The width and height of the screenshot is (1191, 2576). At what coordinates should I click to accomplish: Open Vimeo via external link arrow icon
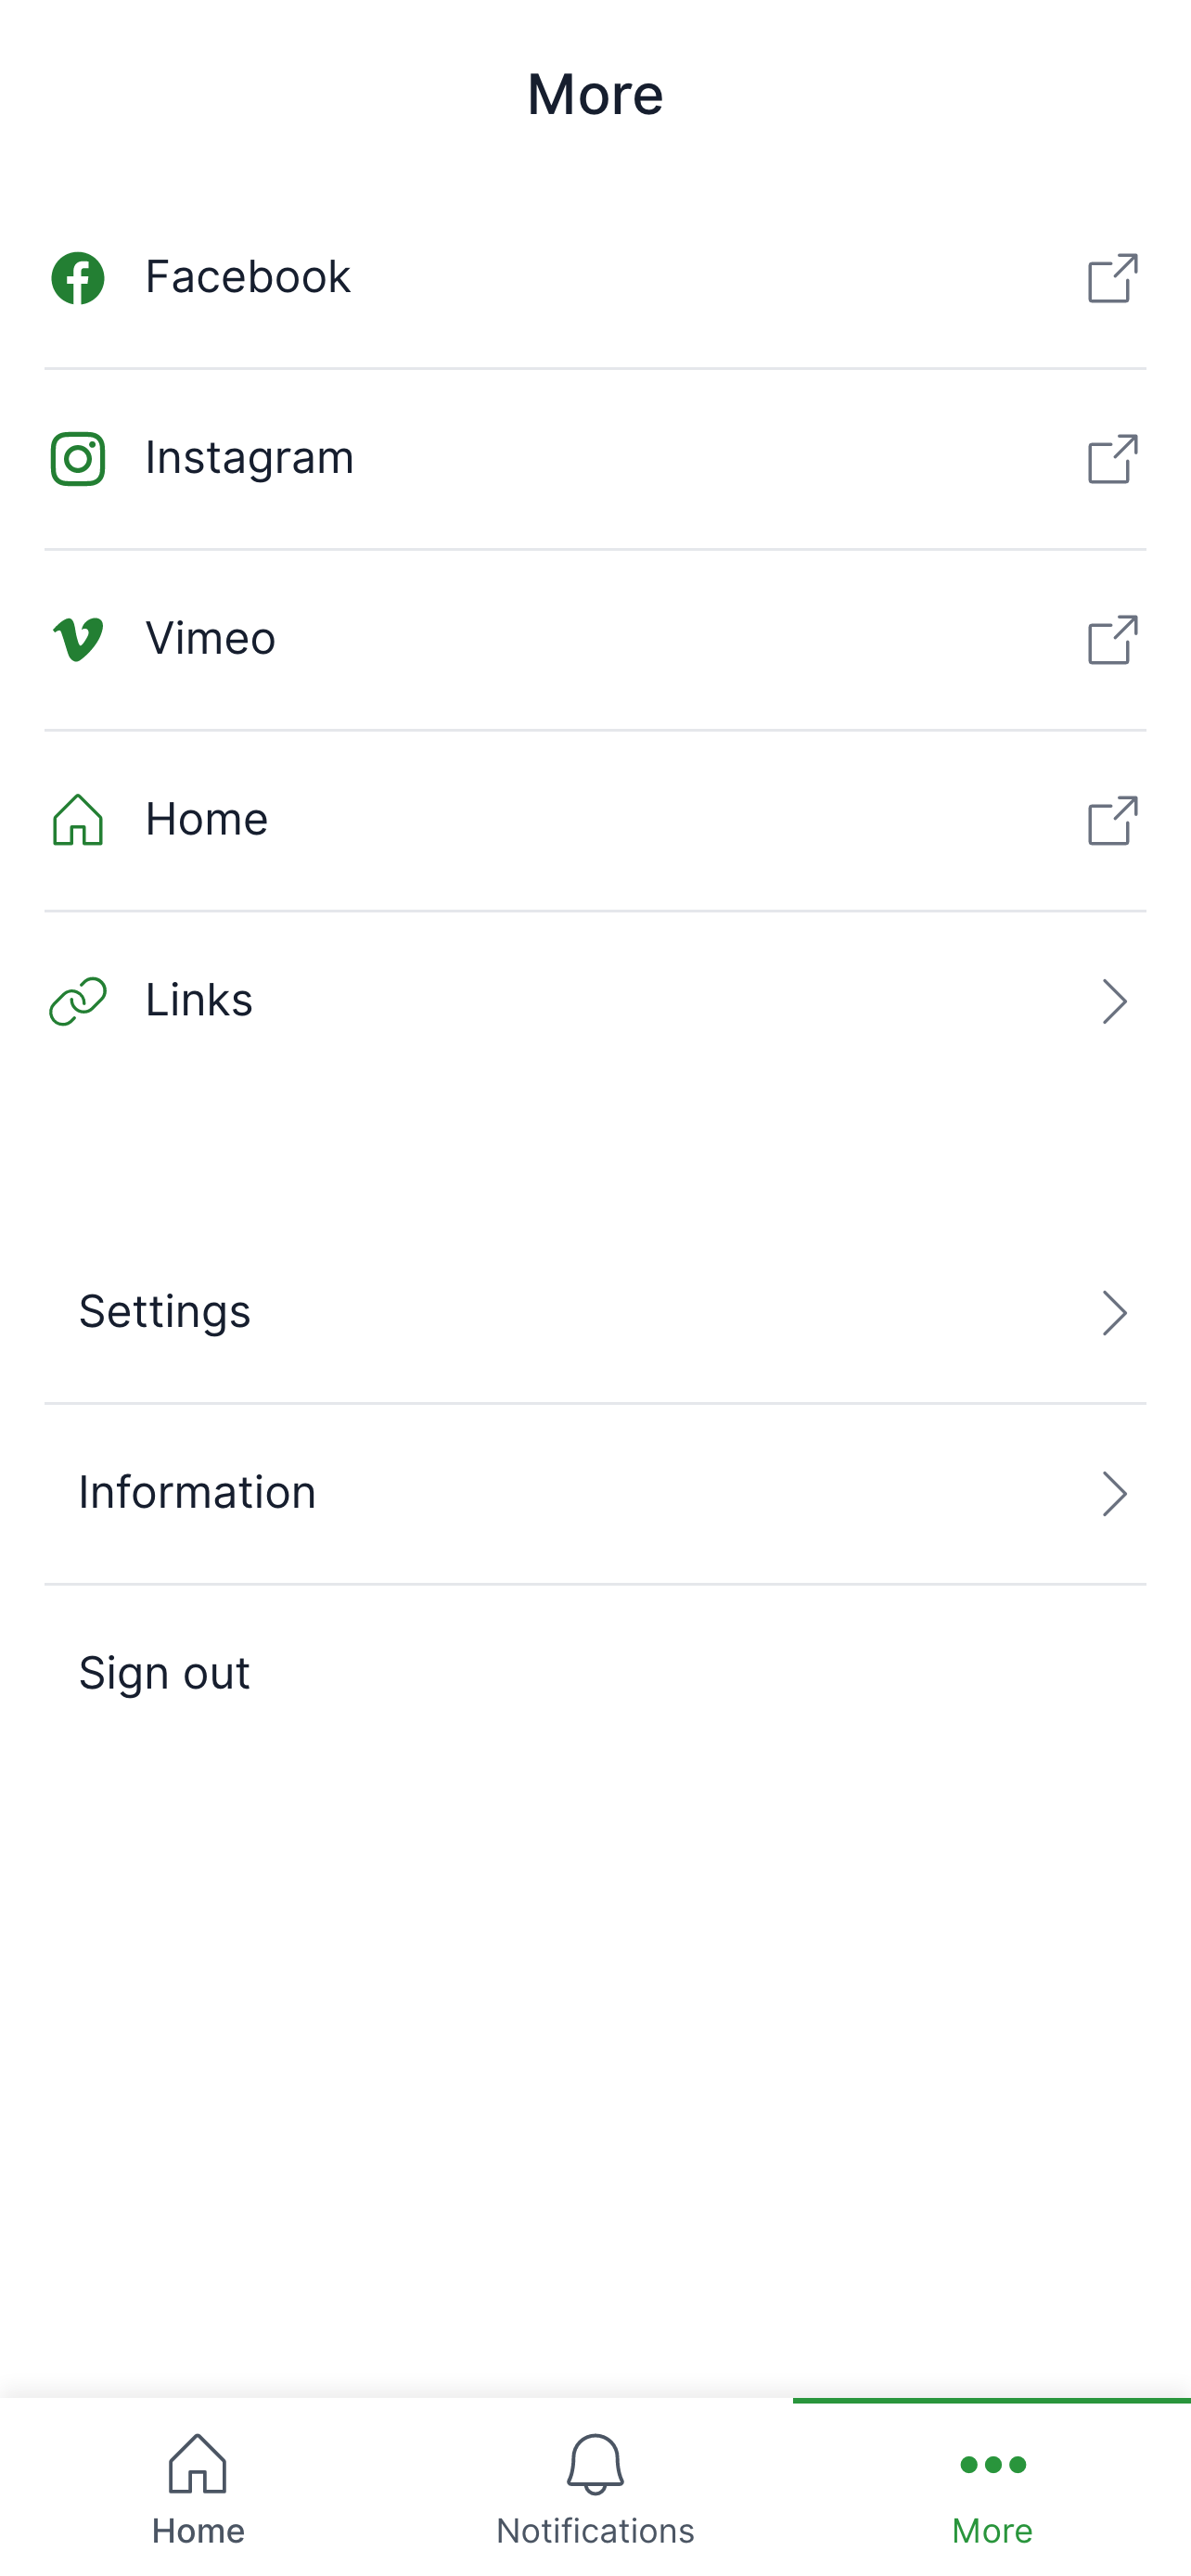pos(1112,640)
